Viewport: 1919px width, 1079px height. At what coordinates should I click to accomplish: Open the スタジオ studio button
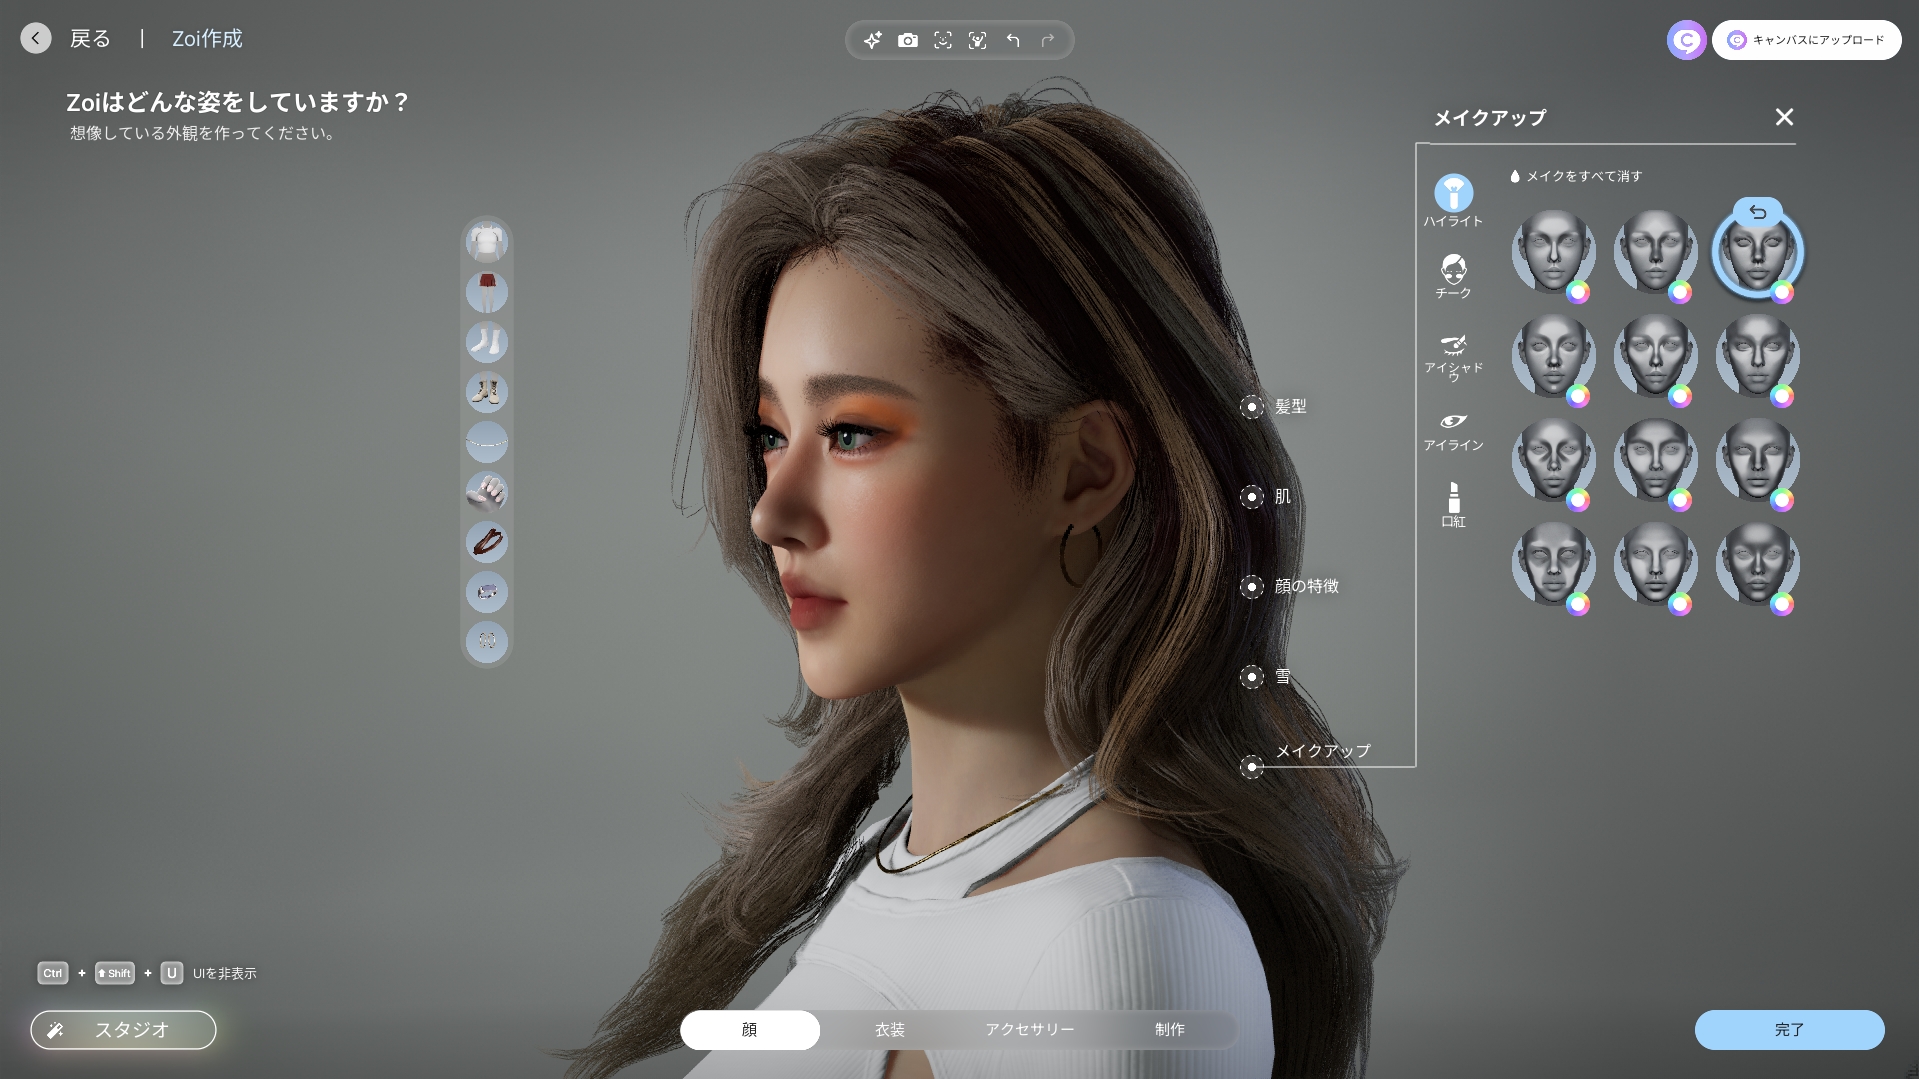click(x=123, y=1029)
